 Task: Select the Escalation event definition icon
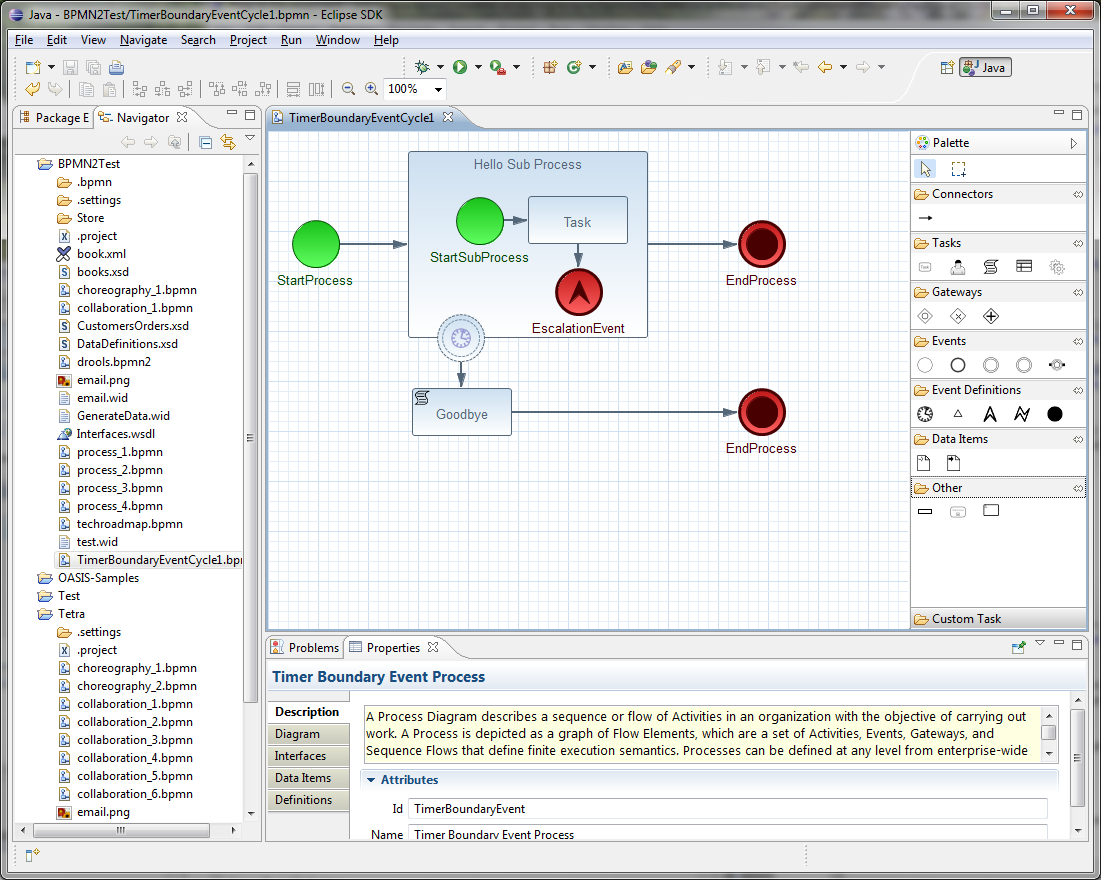(990, 414)
